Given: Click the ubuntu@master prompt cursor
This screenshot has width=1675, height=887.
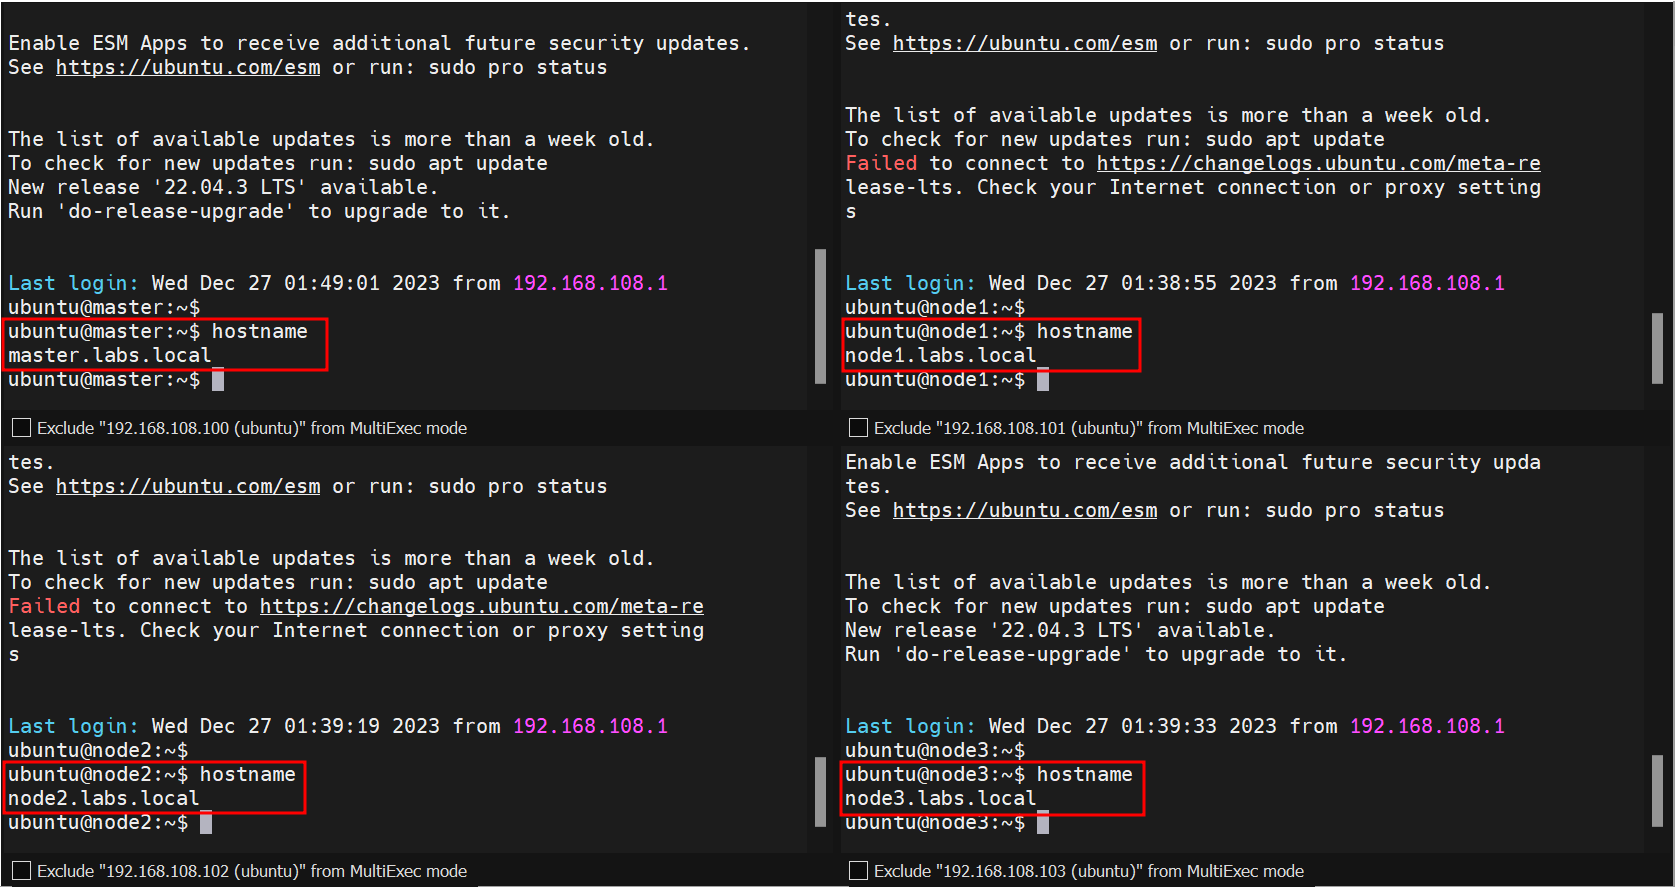Looking at the screenshot, I should 218,380.
